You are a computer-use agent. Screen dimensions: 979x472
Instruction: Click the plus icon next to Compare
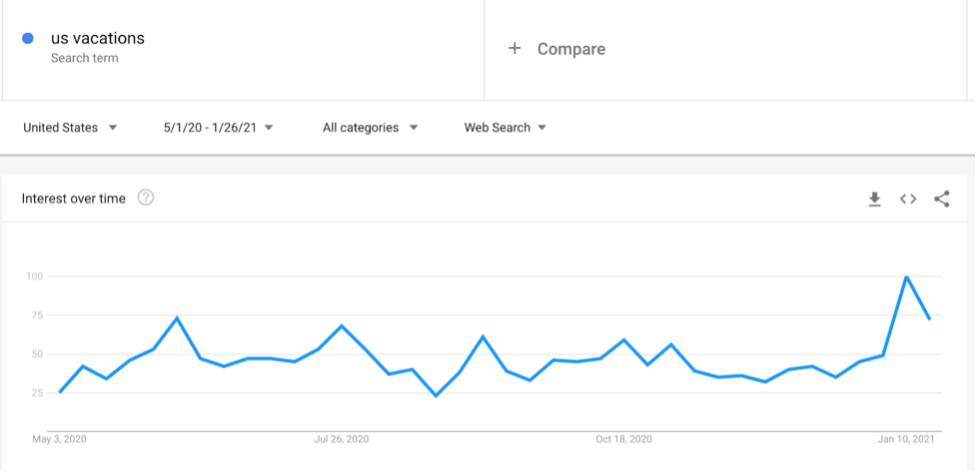pyautogui.click(x=514, y=48)
